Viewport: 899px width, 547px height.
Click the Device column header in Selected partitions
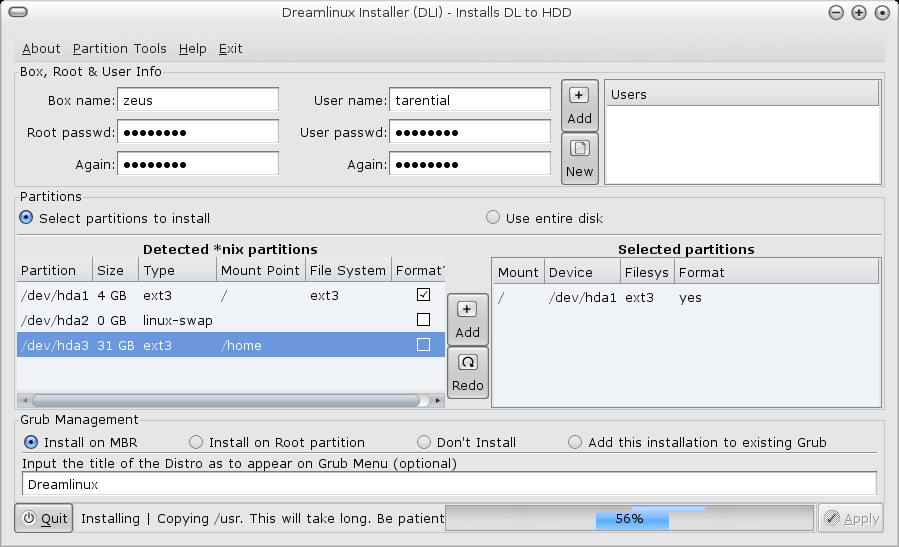[582, 272]
